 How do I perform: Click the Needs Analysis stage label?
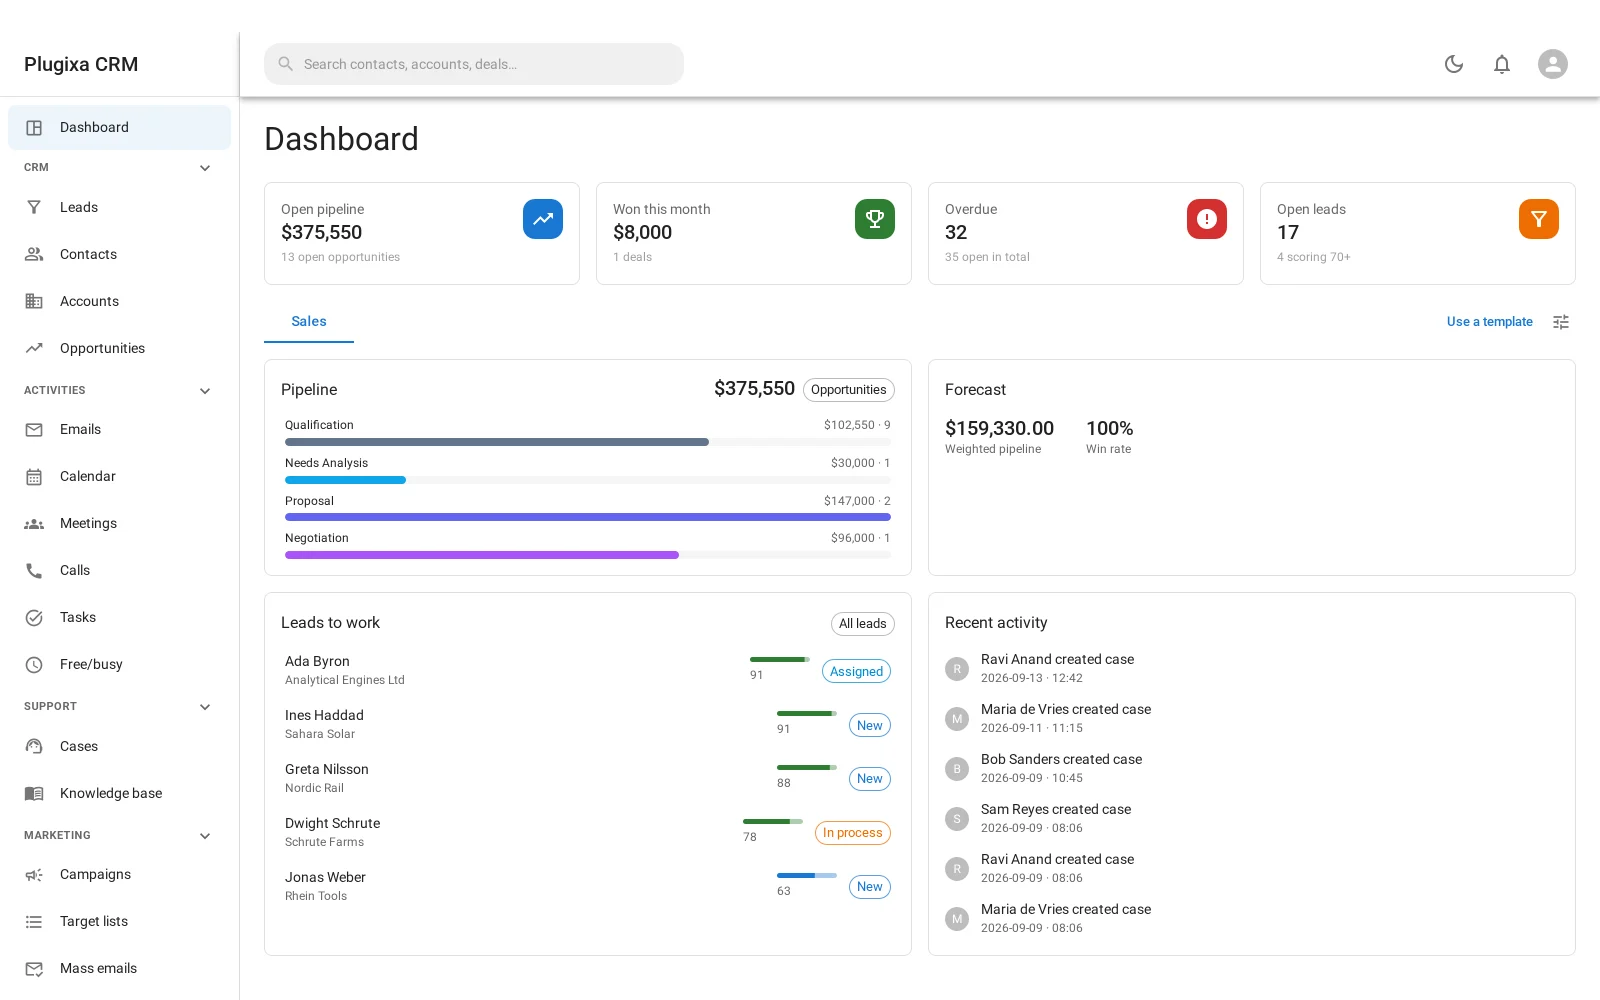tap(326, 463)
